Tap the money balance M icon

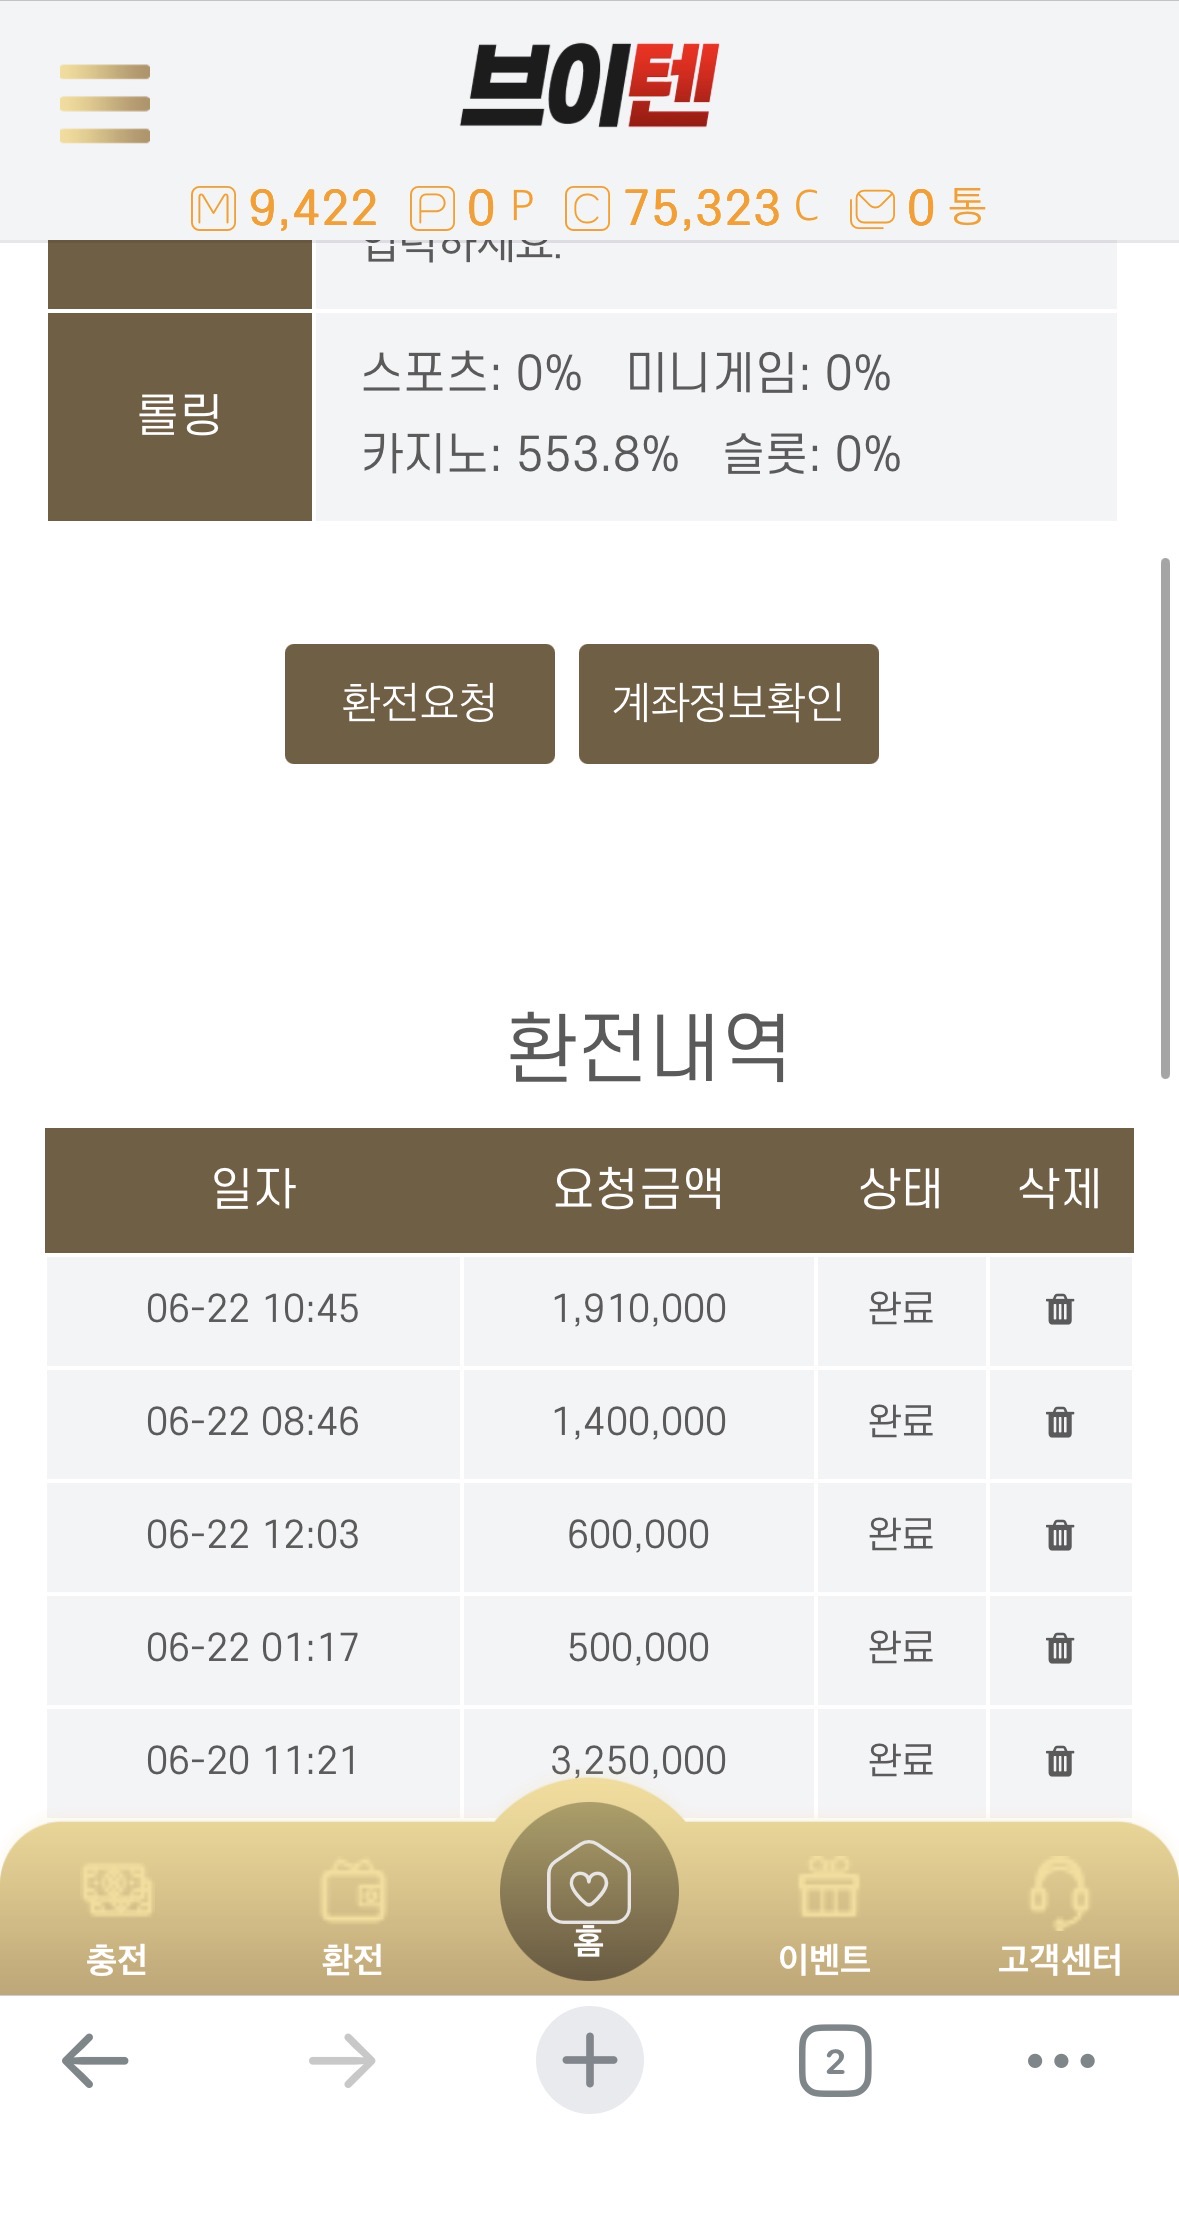[213, 209]
